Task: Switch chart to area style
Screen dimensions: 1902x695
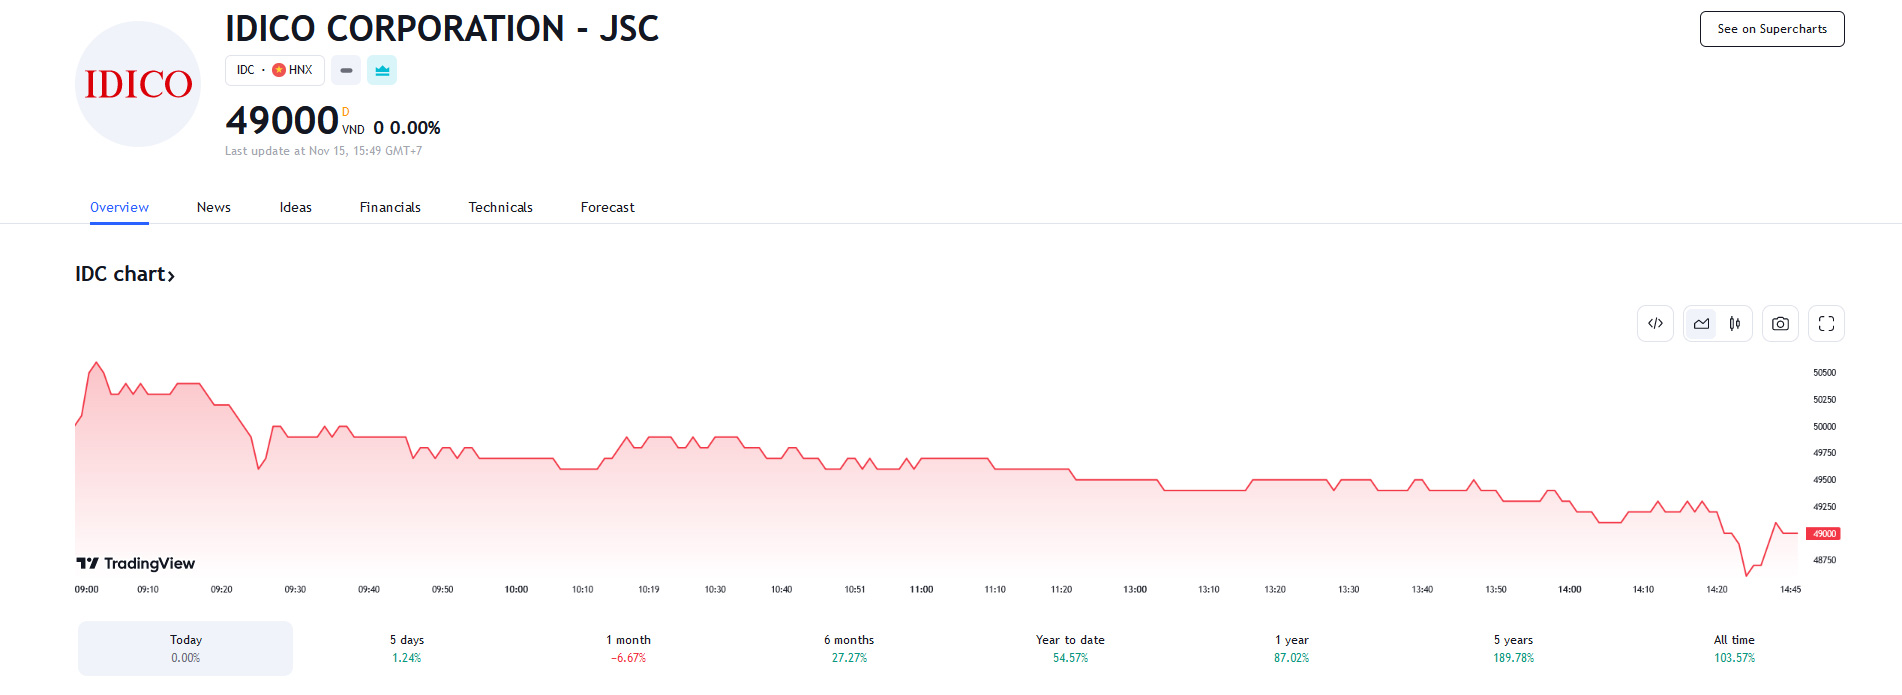Action: (1701, 324)
